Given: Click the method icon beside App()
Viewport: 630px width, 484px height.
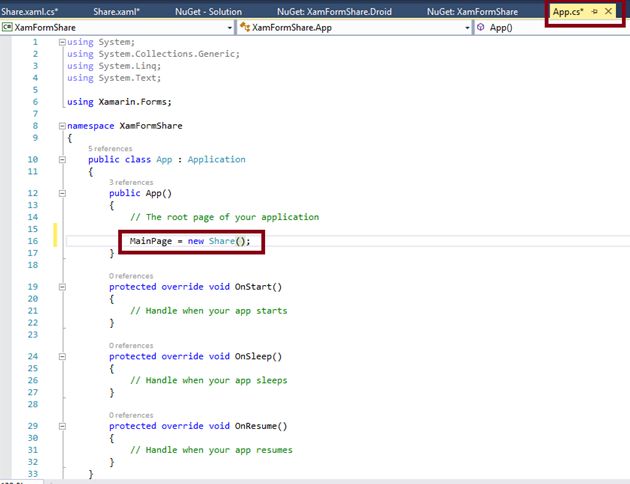Looking at the screenshot, I should click(x=481, y=27).
